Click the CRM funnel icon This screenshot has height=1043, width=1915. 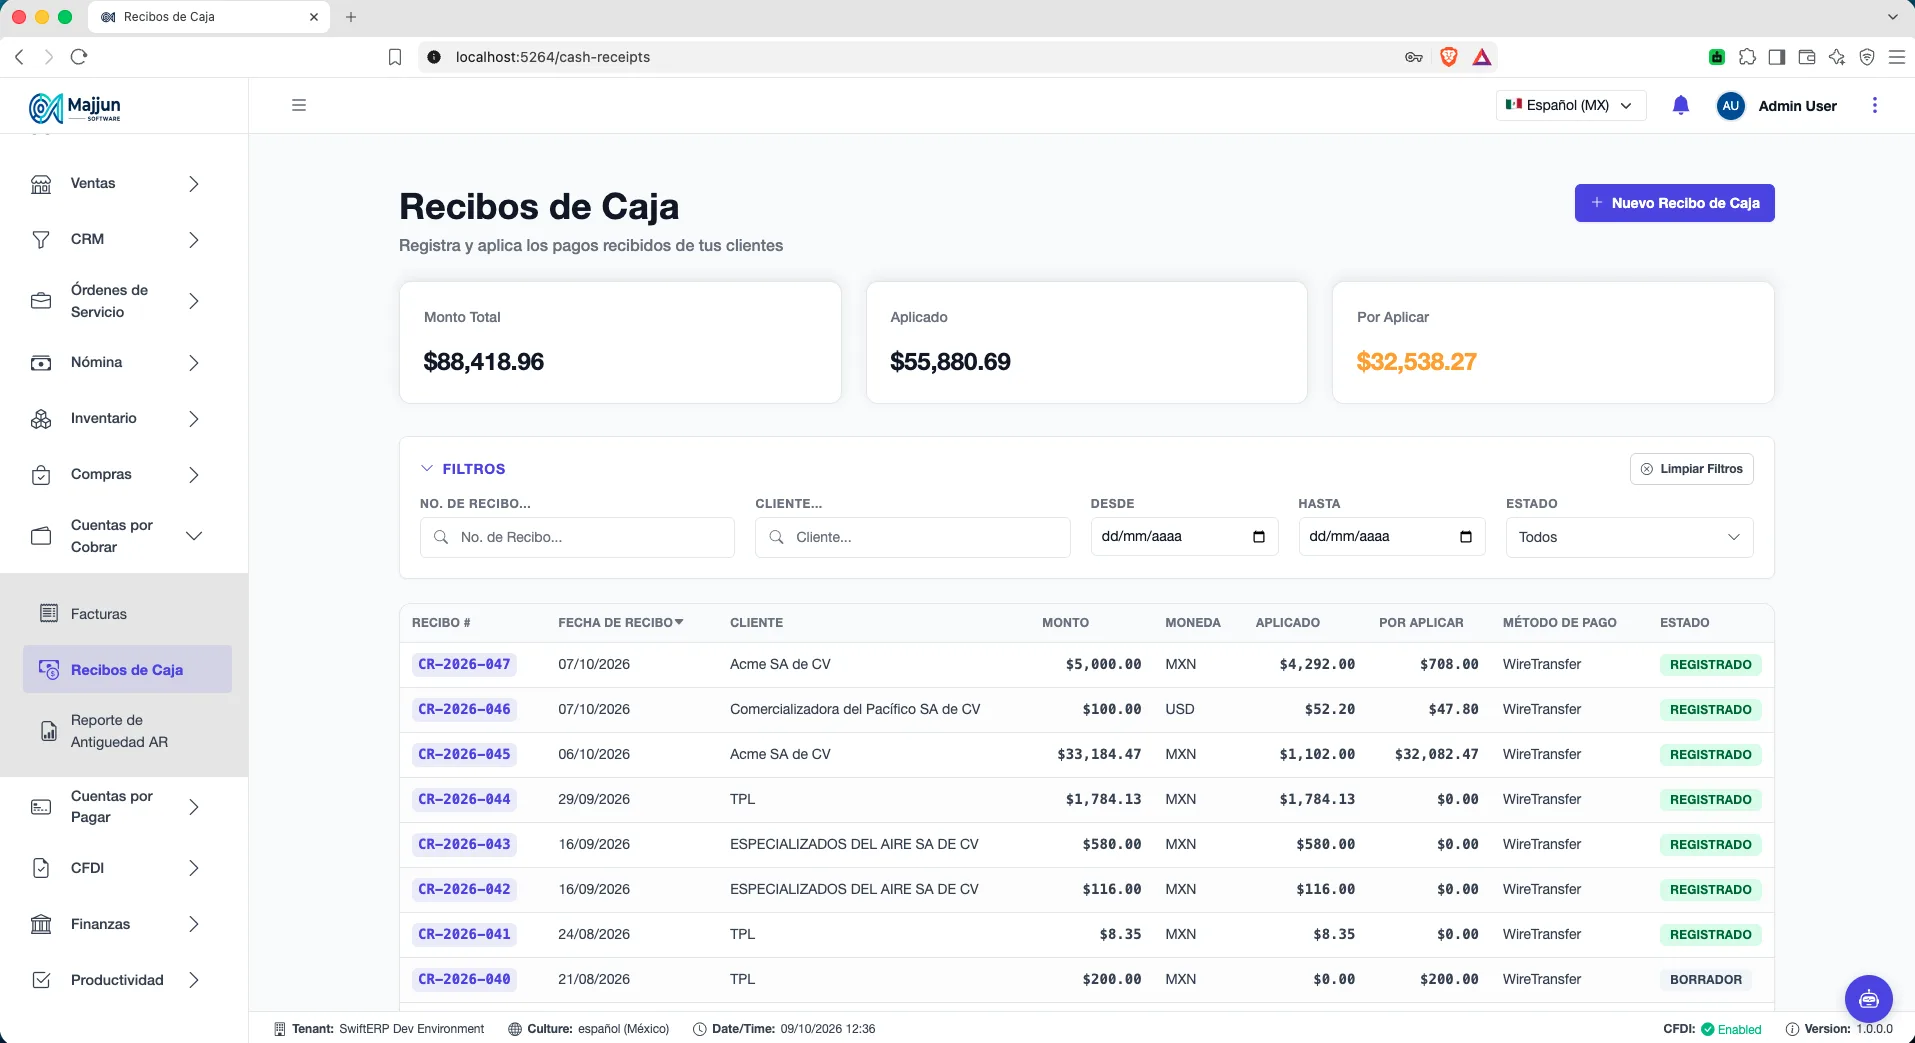41,240
